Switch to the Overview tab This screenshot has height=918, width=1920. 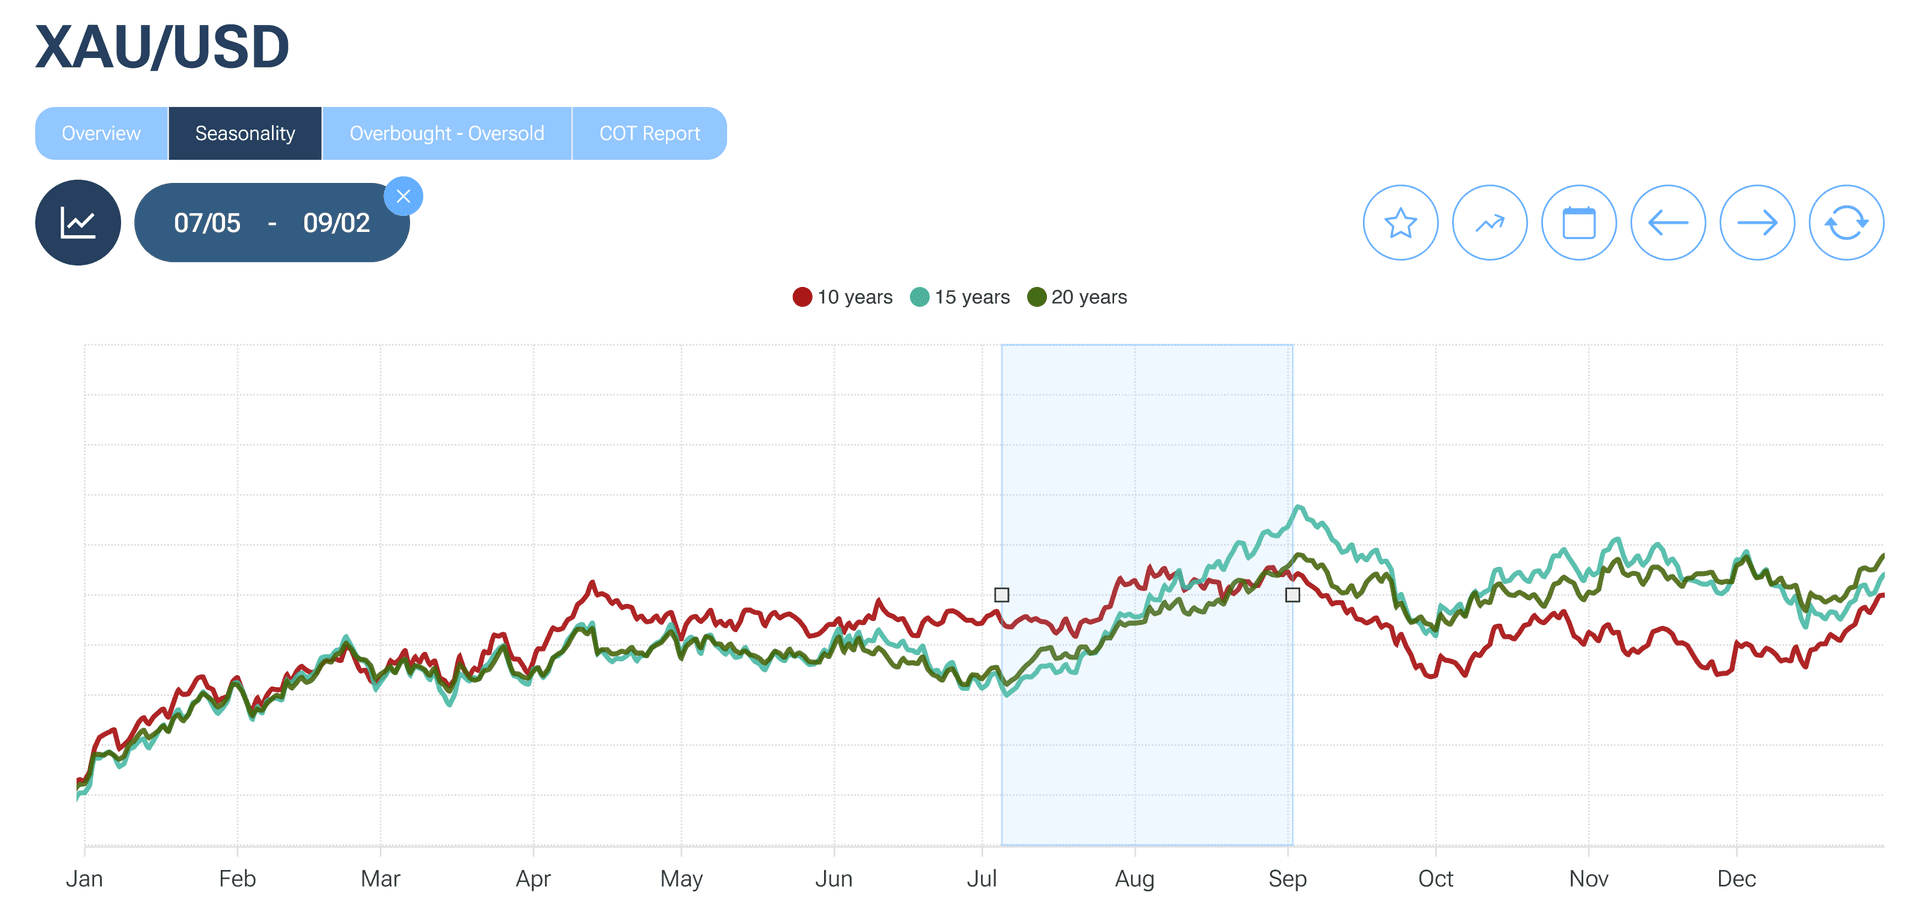100,132
